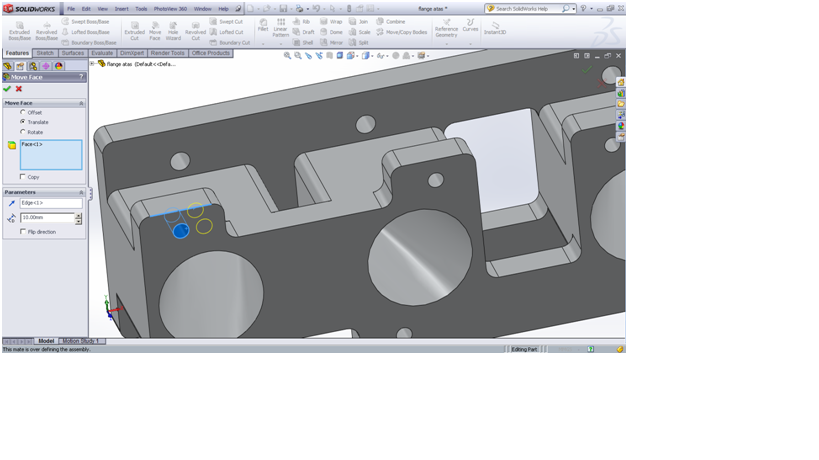
Task: Activate the Instant3D tool
Action: pos(495,27)
